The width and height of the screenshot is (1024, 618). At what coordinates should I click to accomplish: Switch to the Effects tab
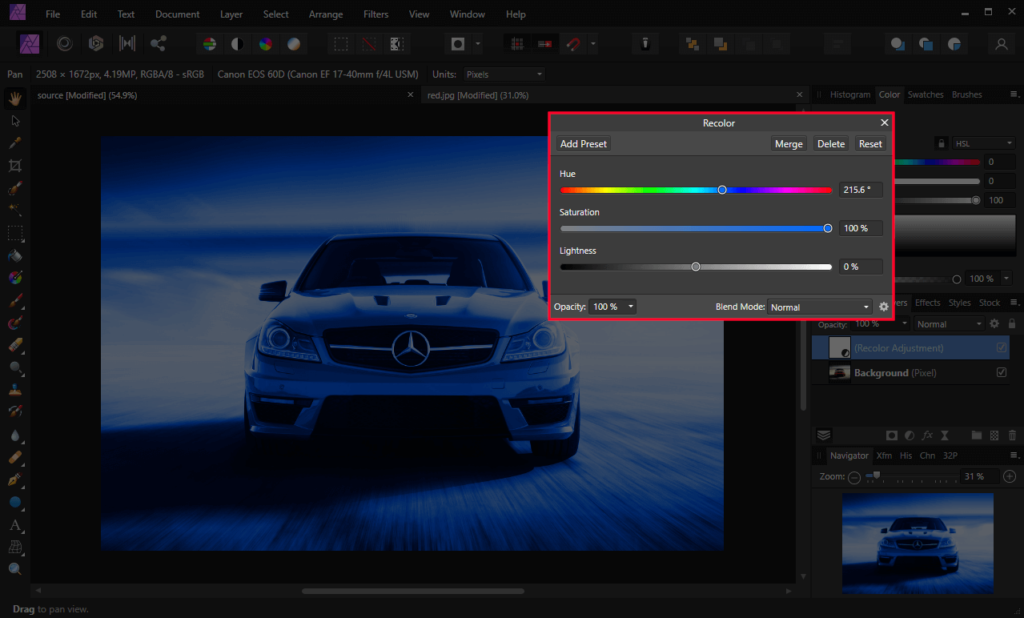(x=928, y=302)
